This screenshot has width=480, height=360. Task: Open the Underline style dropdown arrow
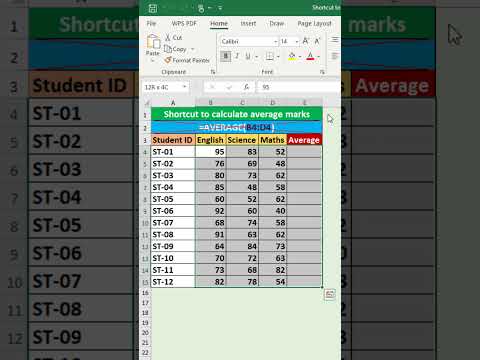(x=256, y=57)
